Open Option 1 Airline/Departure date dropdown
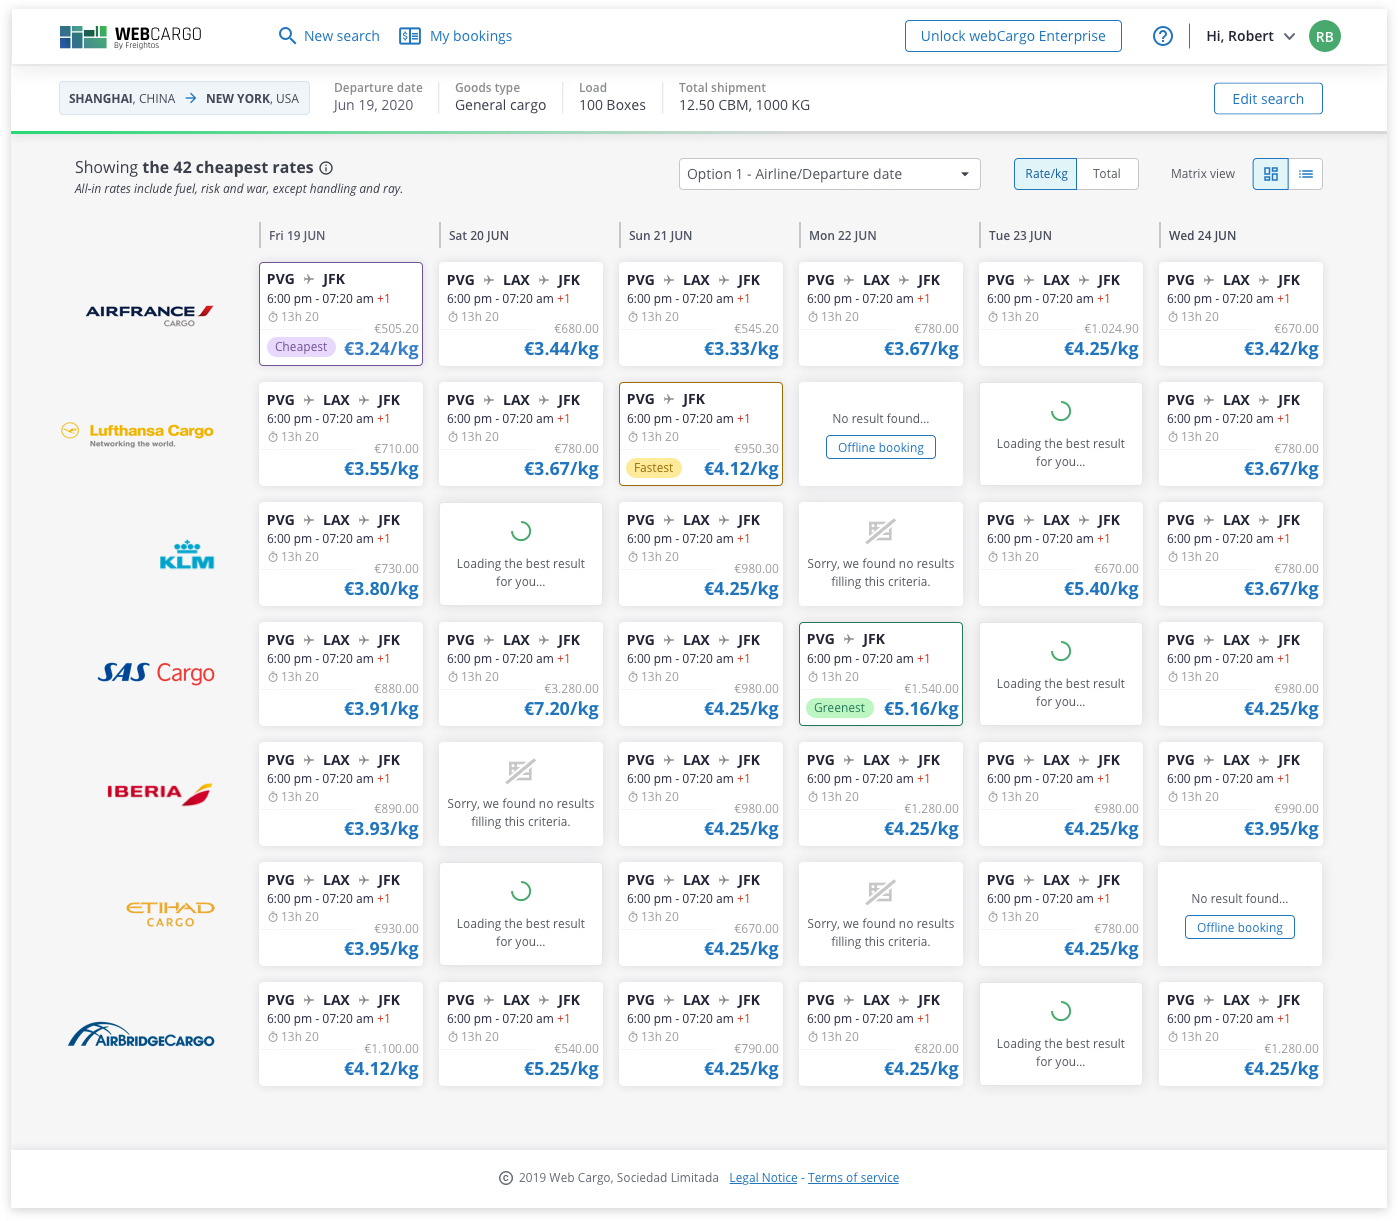The height and width of the screenshot is (1221, 1398). point(829,174)
